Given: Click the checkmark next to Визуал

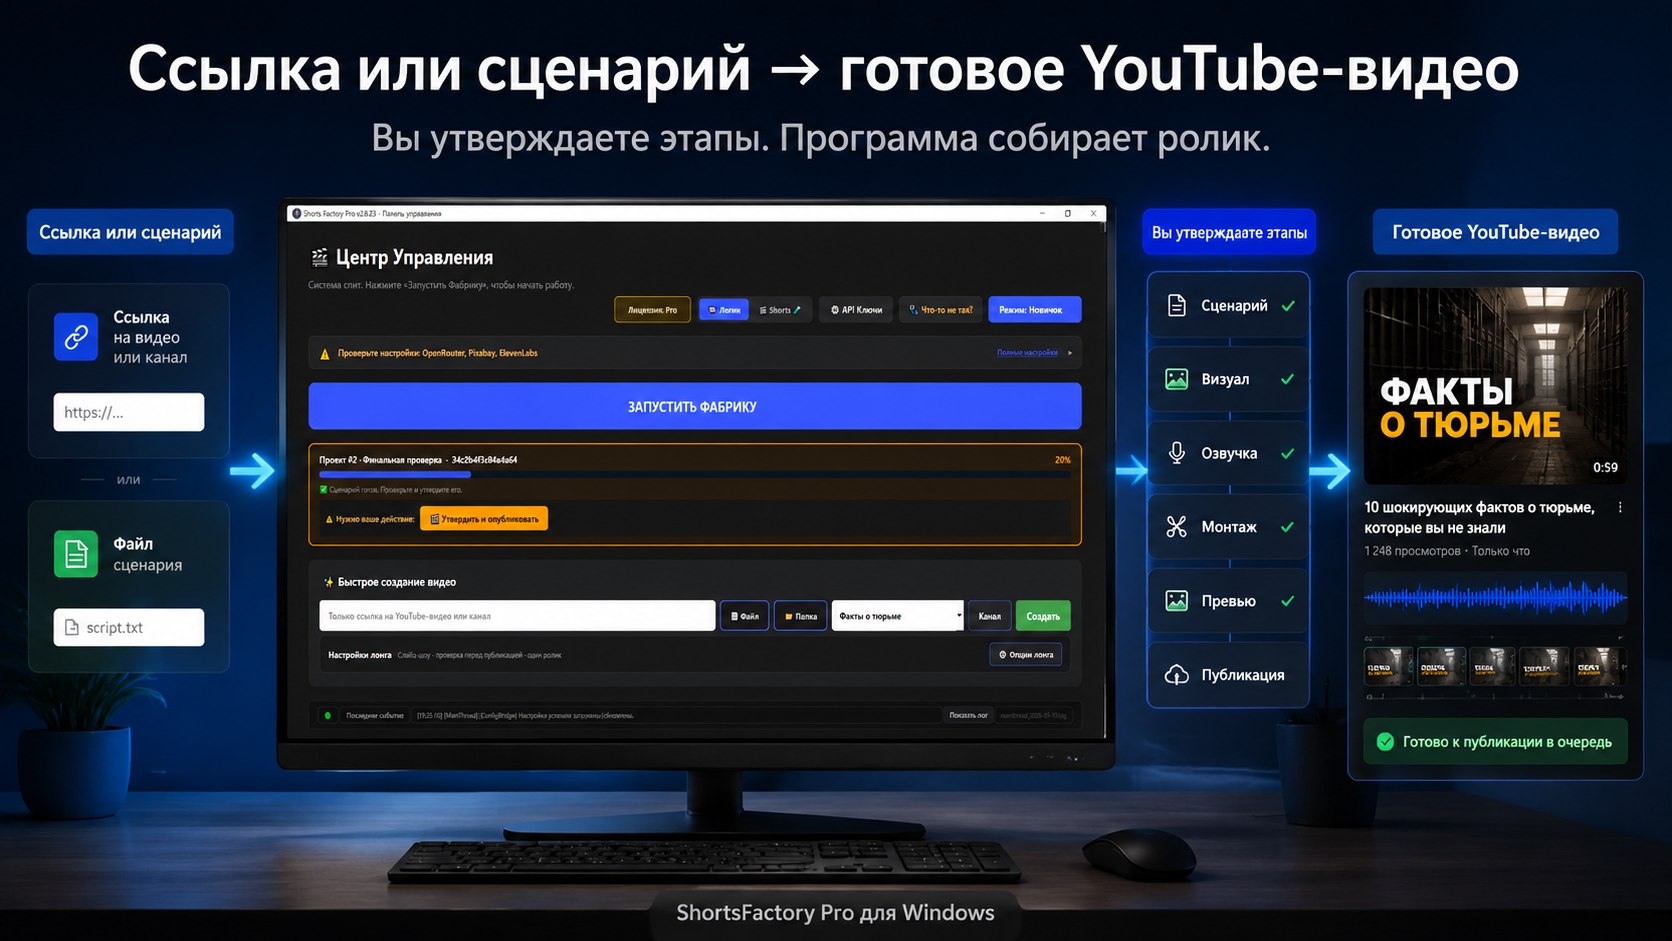Looking at the screenshot, I should 1288,379.
